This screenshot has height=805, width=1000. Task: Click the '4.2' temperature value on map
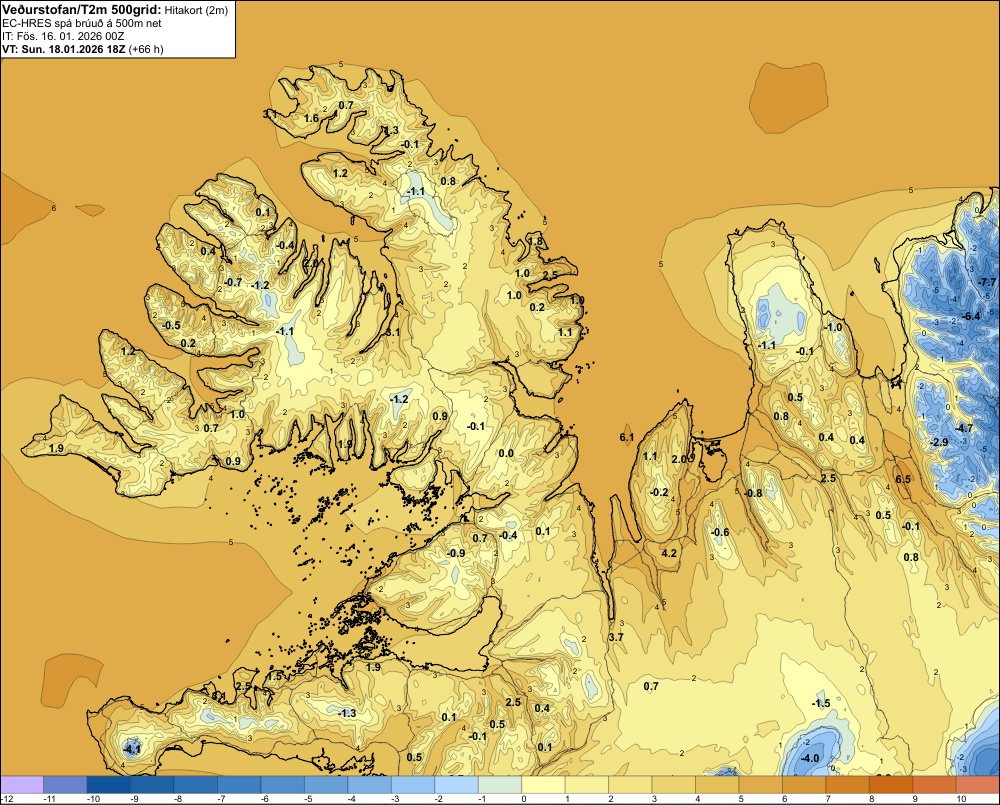pos(669,553)
